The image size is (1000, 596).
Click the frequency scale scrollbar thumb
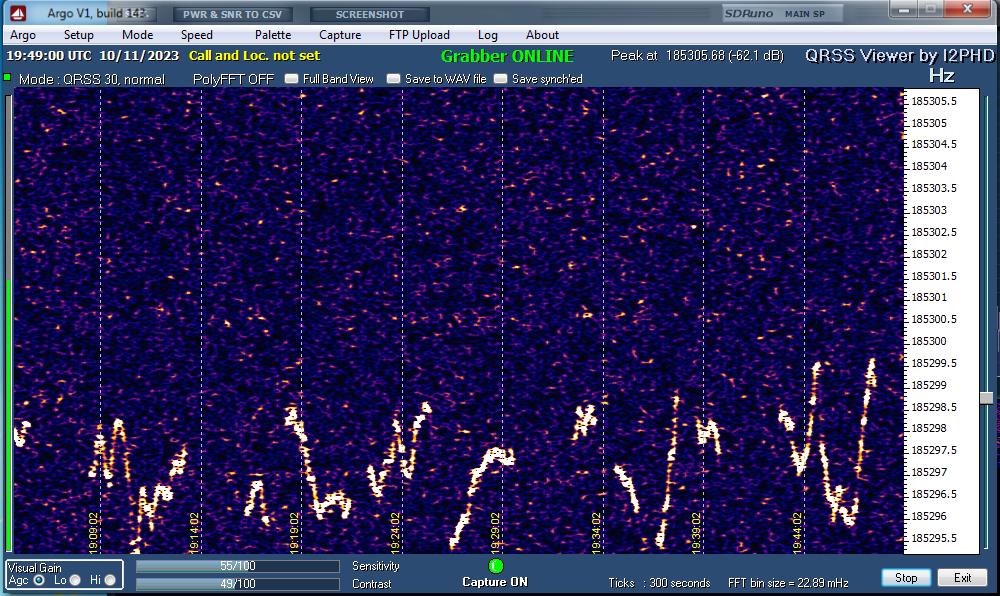pyautogui.click(x=986, y=398)
